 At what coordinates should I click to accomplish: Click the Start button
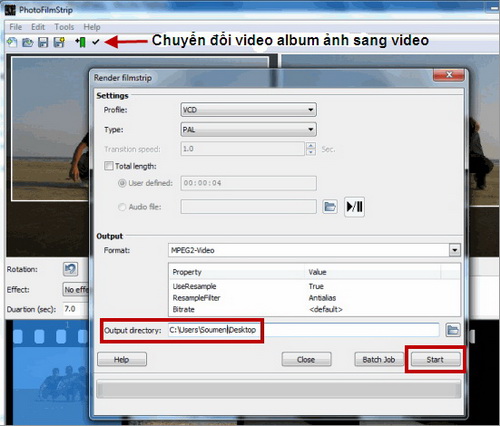[435, 359]
